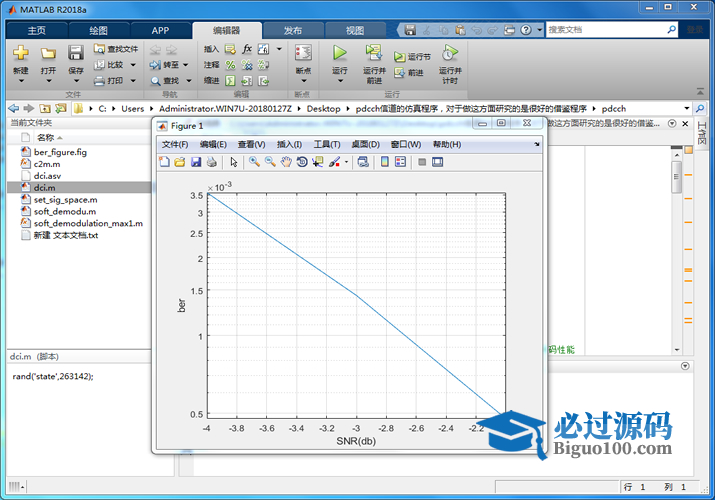
Task: Click the insert legend icon in Figure 1
Action: tap(400, 162)
